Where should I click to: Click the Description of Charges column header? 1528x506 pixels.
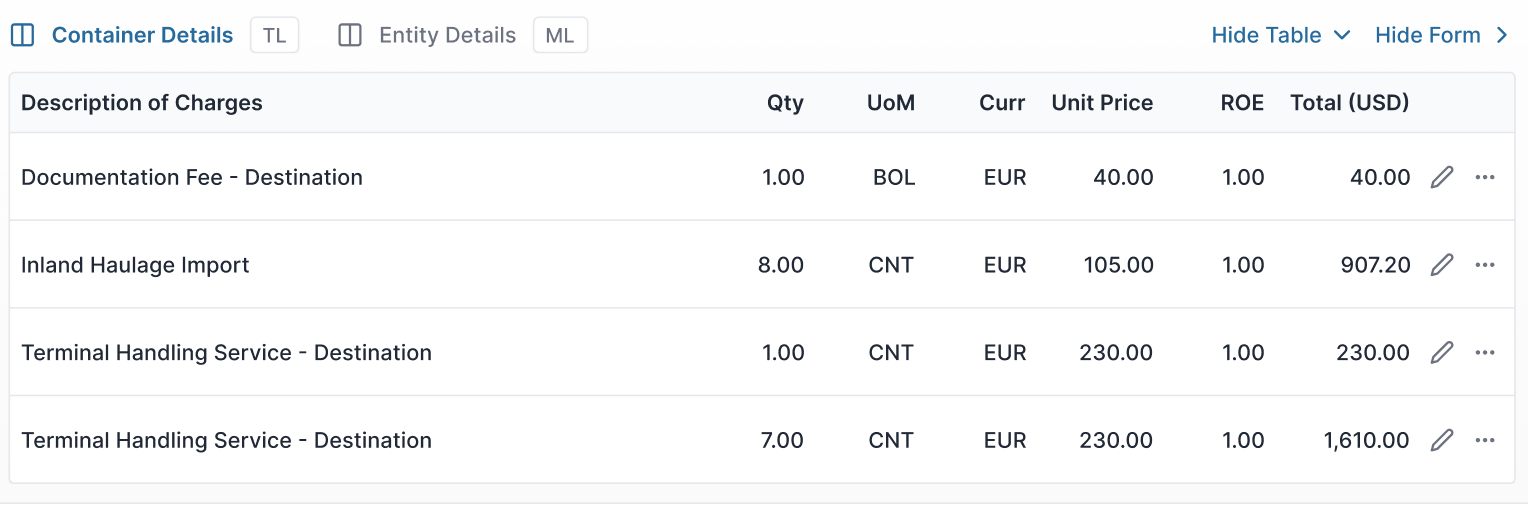(x=142, y=103)
